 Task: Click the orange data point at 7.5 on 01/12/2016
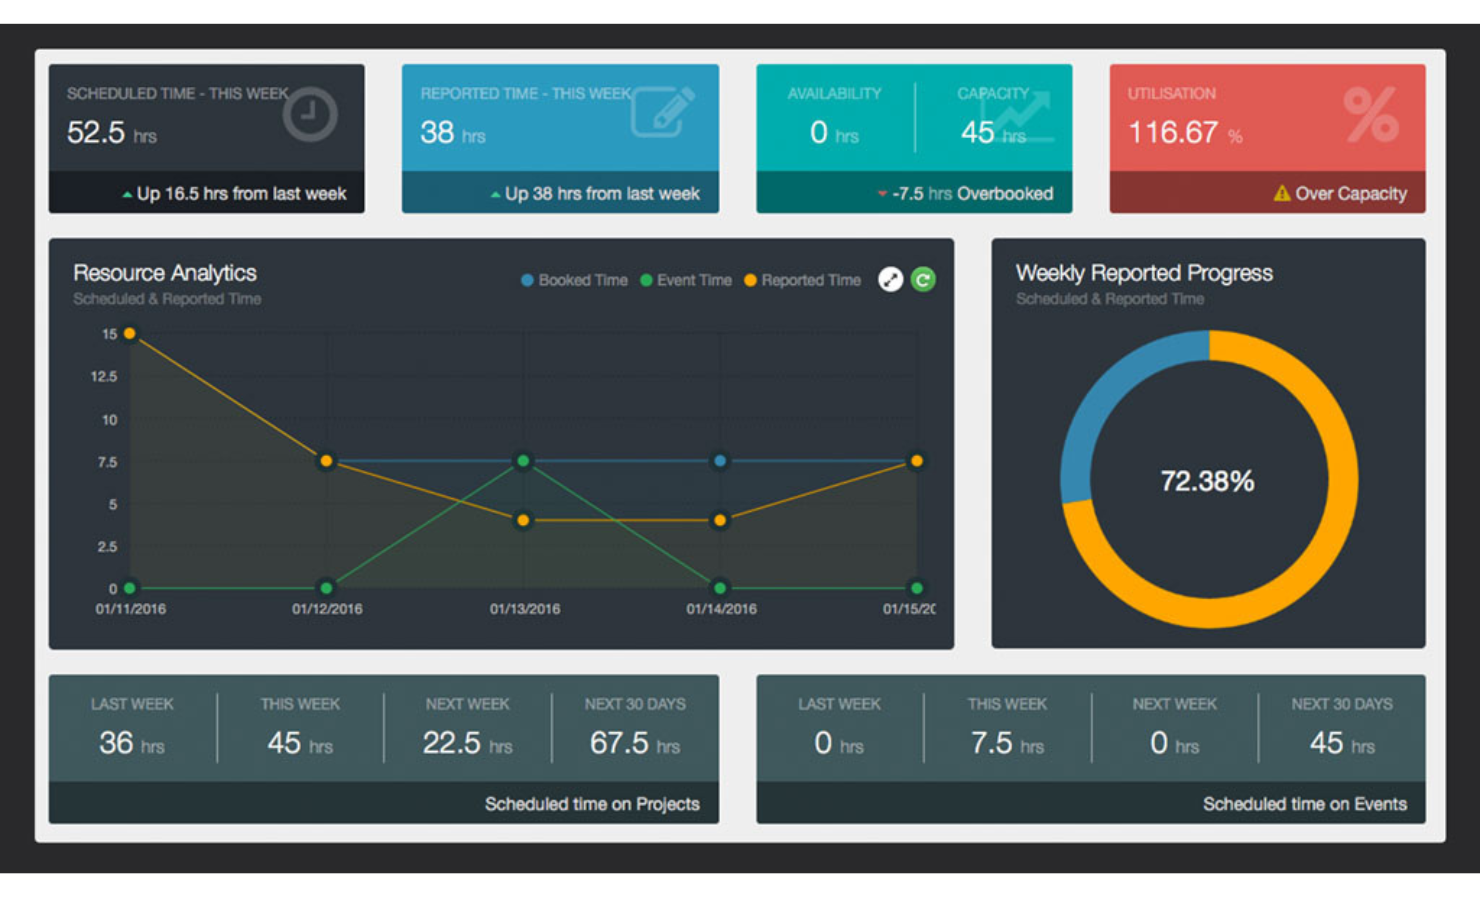326,461
